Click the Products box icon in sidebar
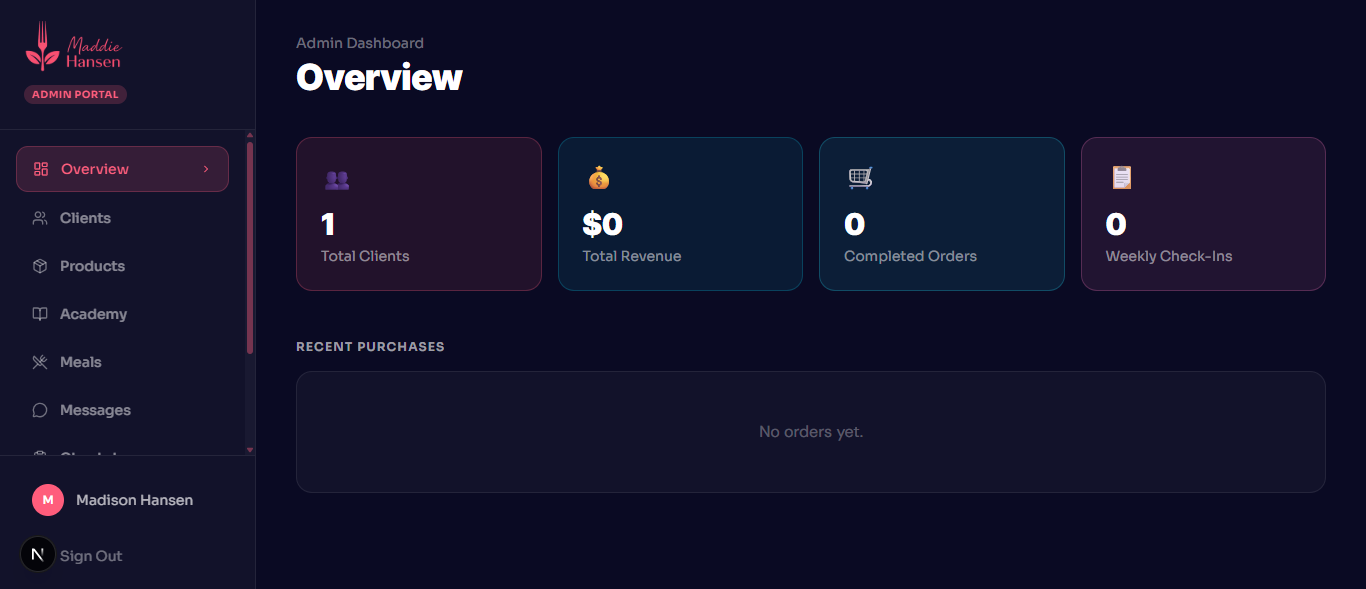Screen dimensions: 1366x589 click(40, 266)
